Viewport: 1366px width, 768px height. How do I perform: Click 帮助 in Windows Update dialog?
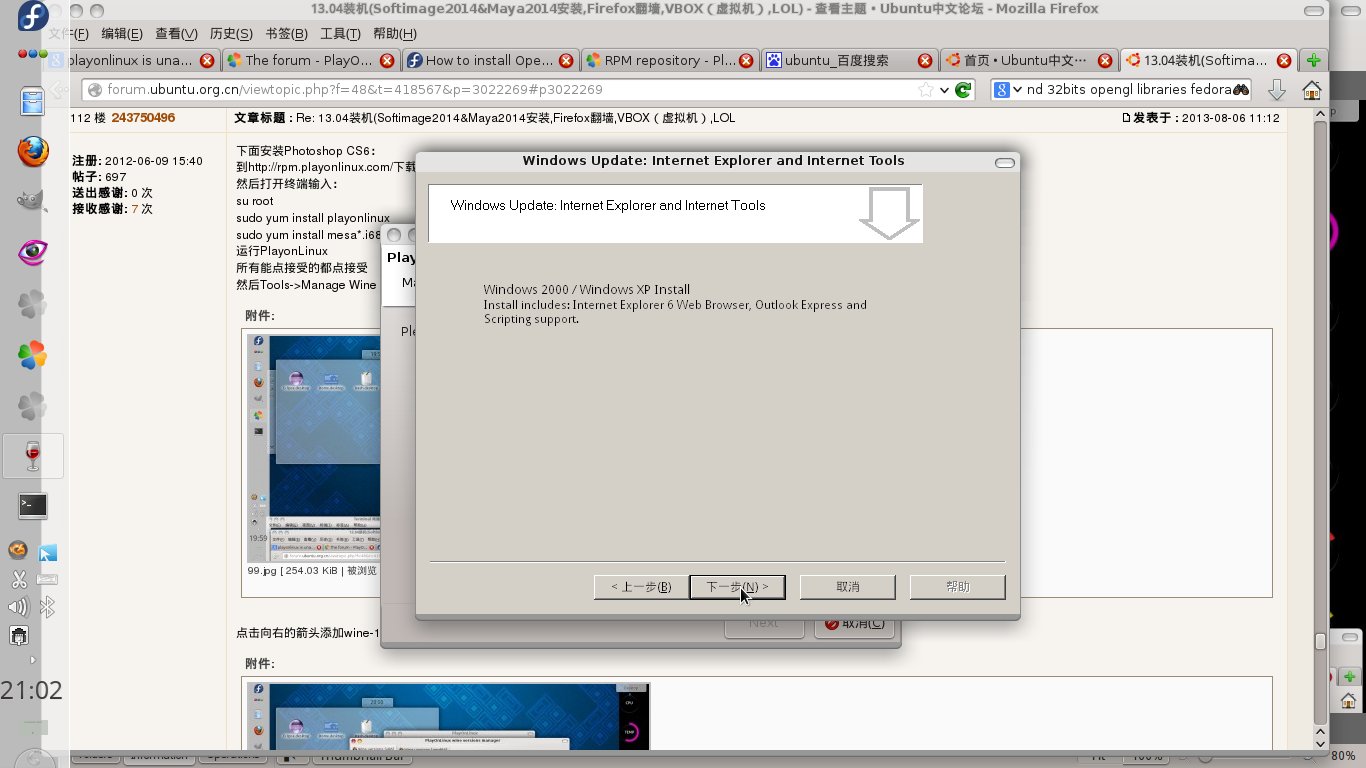(957, 587)
